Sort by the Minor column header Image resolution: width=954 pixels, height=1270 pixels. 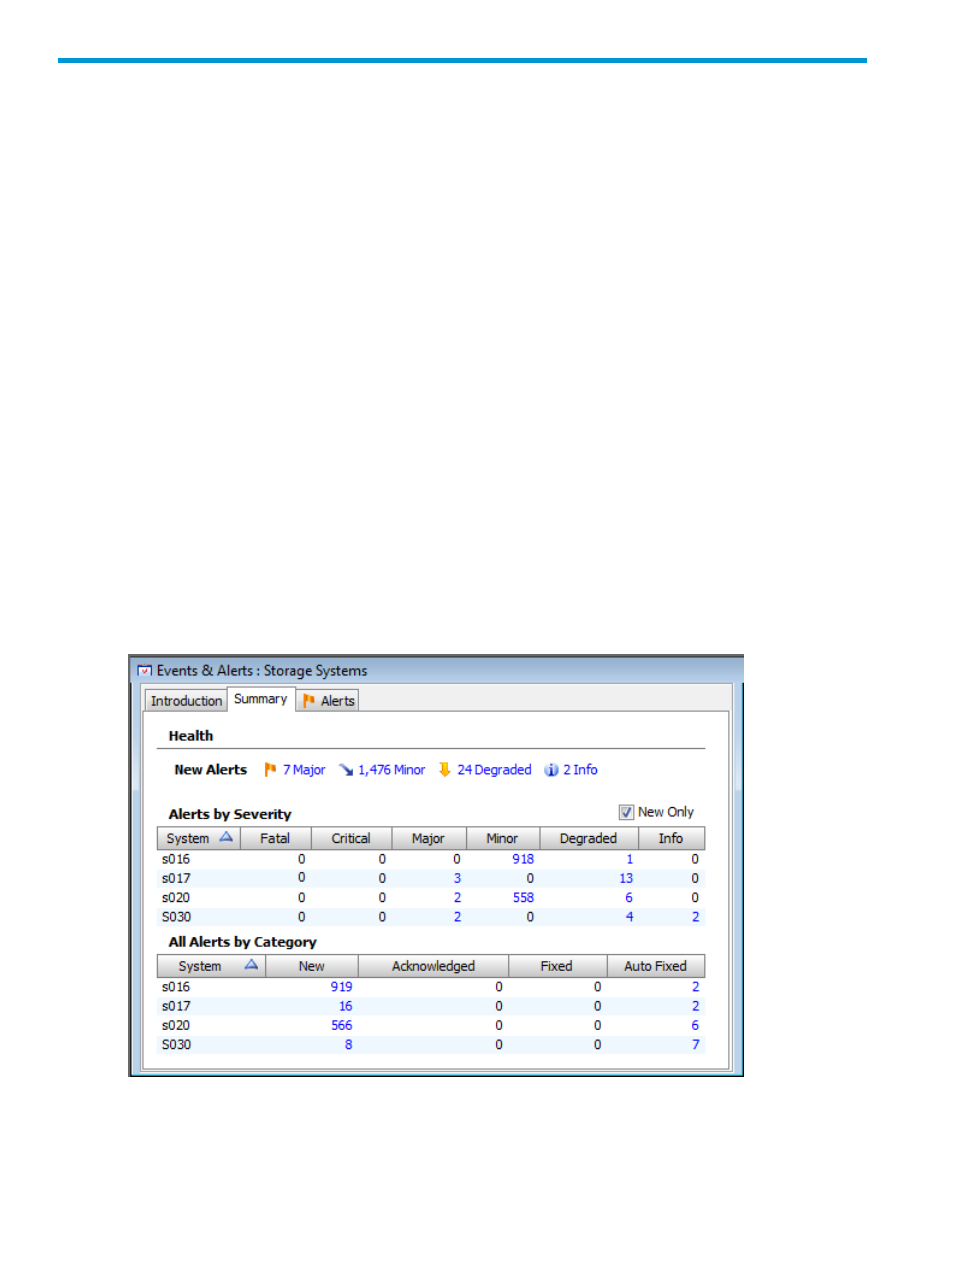[502, 839]
